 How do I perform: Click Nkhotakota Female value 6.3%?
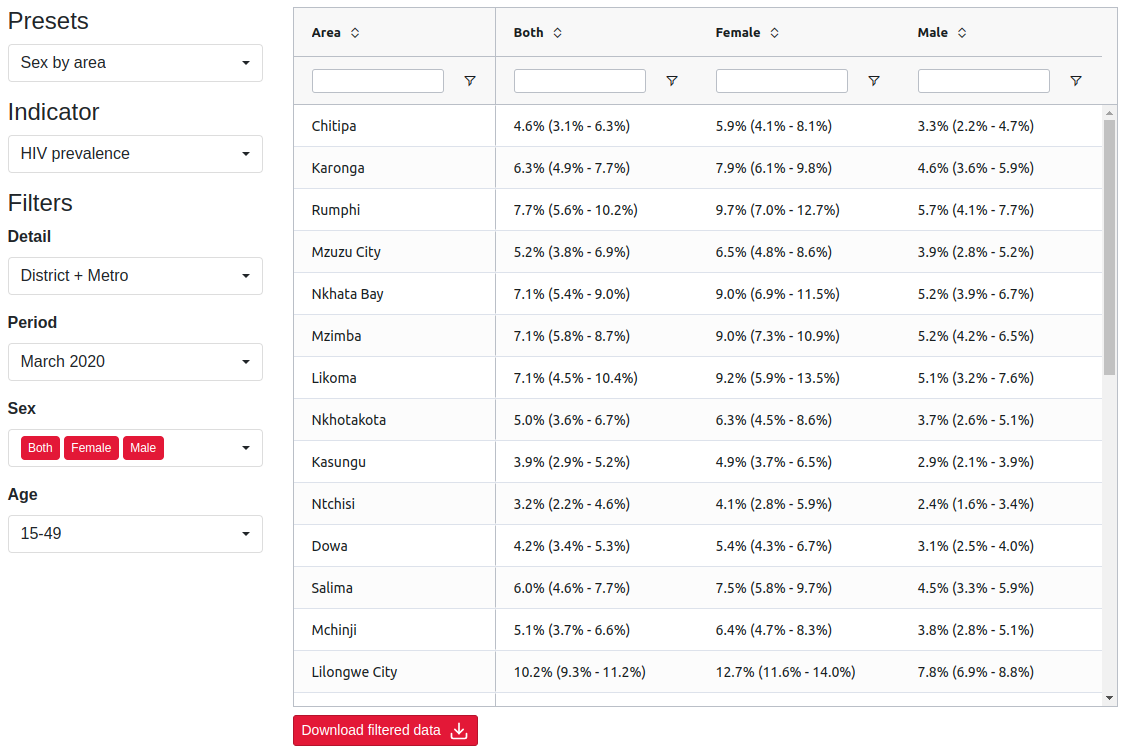click(773, 420)
